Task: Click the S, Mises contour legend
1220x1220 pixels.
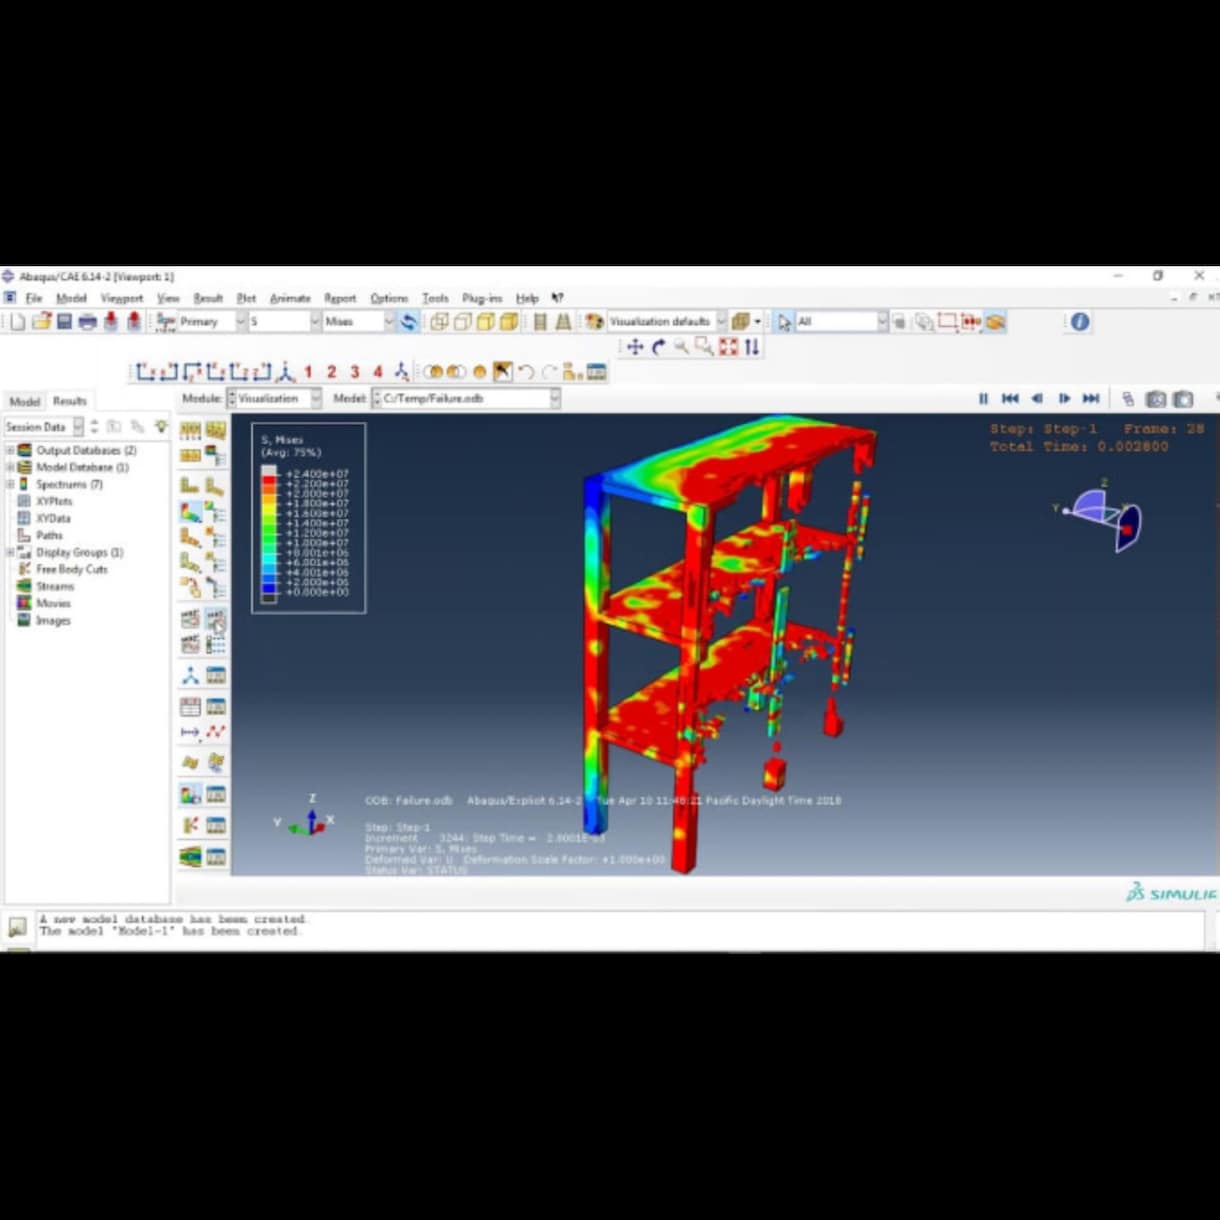Action: (x=308, y=518)
